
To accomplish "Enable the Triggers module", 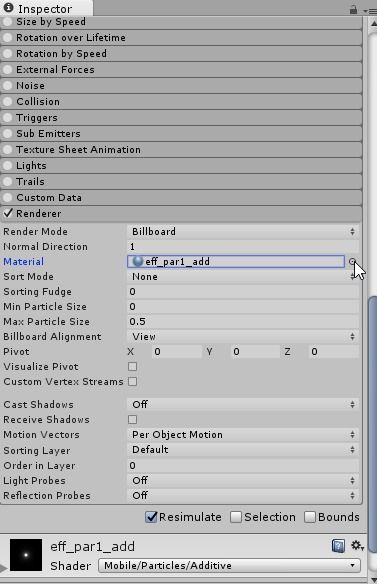I will 7,118.
